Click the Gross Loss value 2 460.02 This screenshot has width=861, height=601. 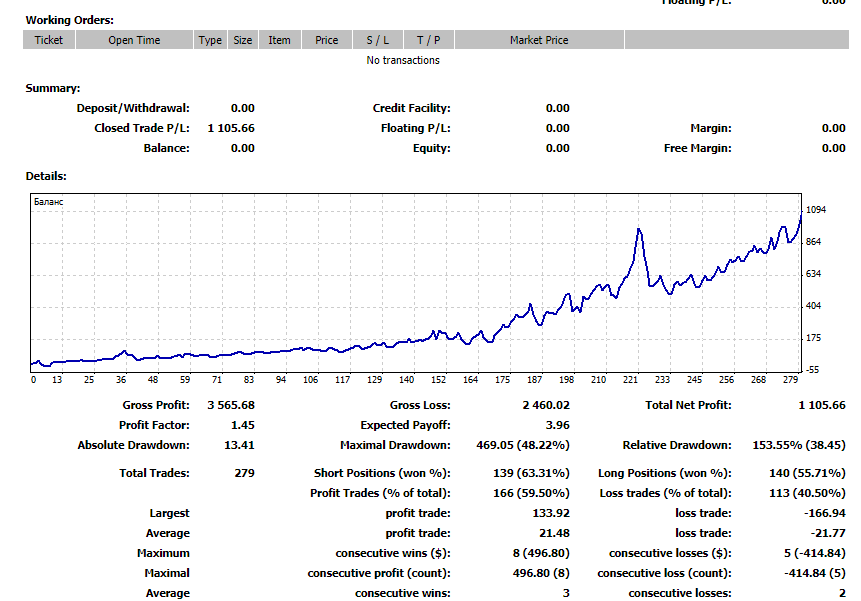click(546, 405)
